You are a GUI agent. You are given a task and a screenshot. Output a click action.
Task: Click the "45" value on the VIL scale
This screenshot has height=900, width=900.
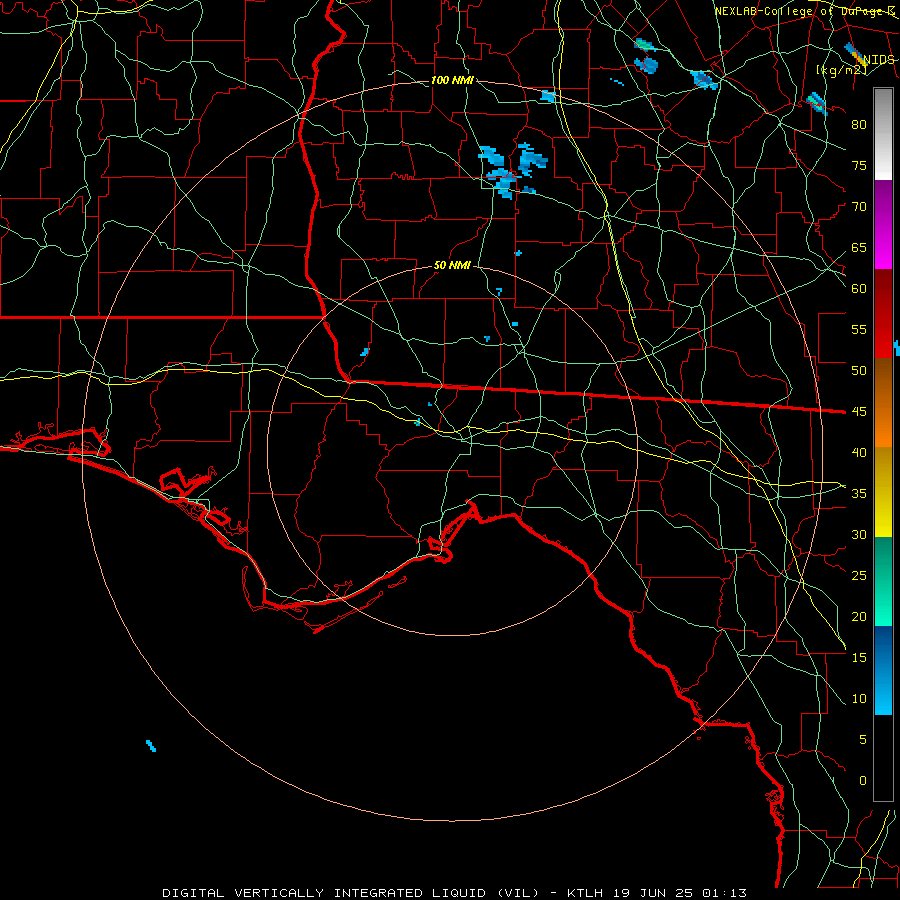(859, 412)
